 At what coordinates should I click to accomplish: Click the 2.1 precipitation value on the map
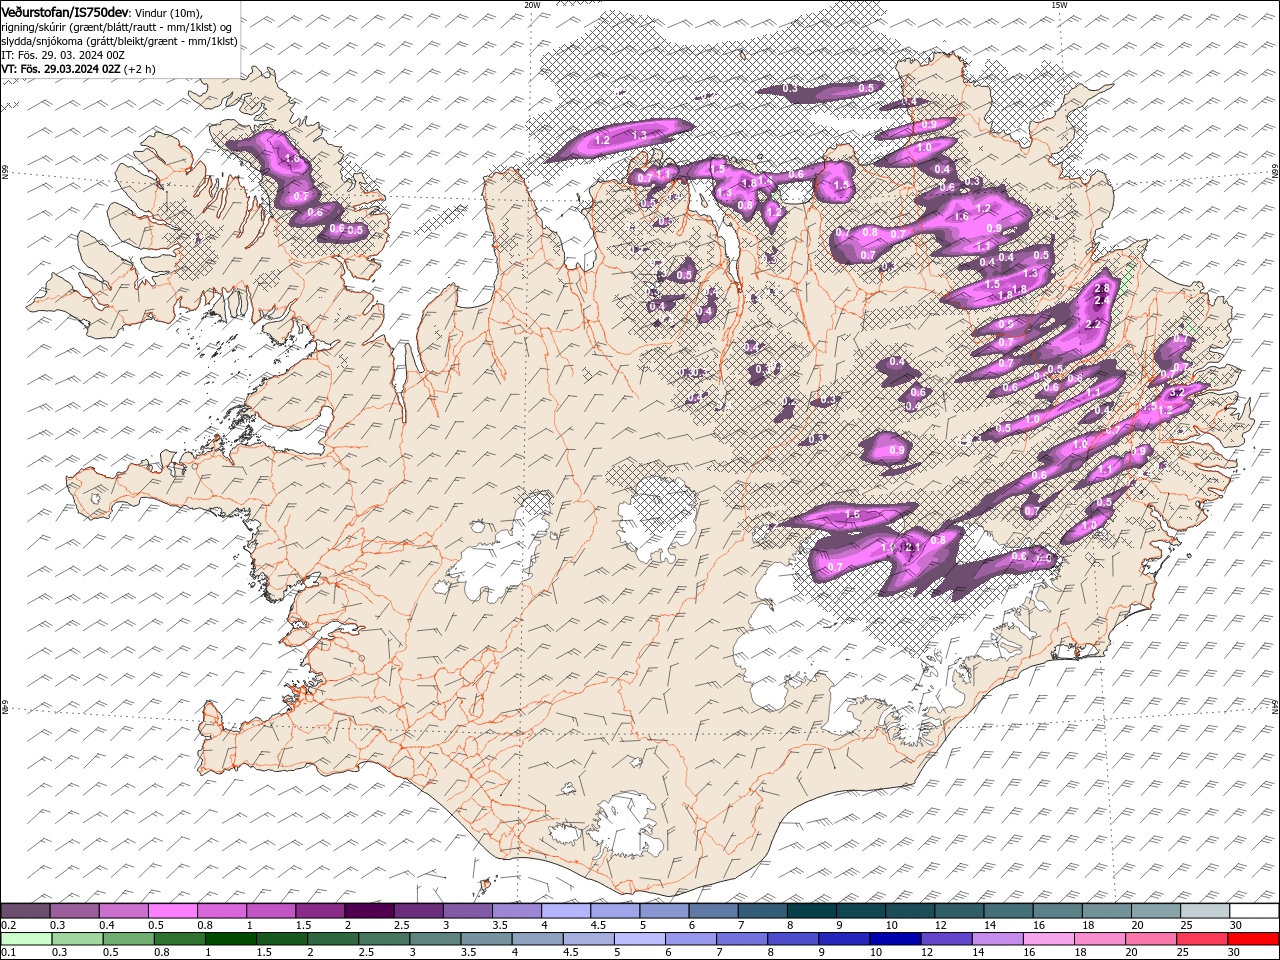point(911,548)
